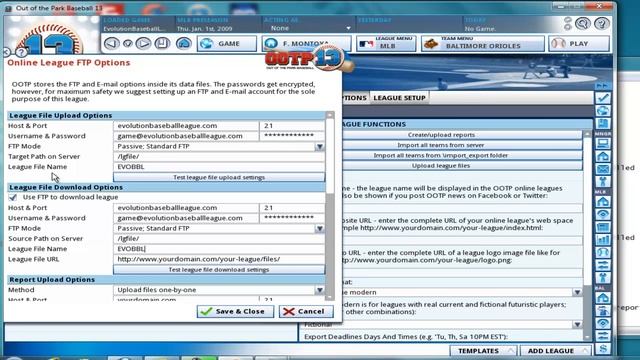Click Save & Close button
The image size is (640, 360).
[235, 311]
